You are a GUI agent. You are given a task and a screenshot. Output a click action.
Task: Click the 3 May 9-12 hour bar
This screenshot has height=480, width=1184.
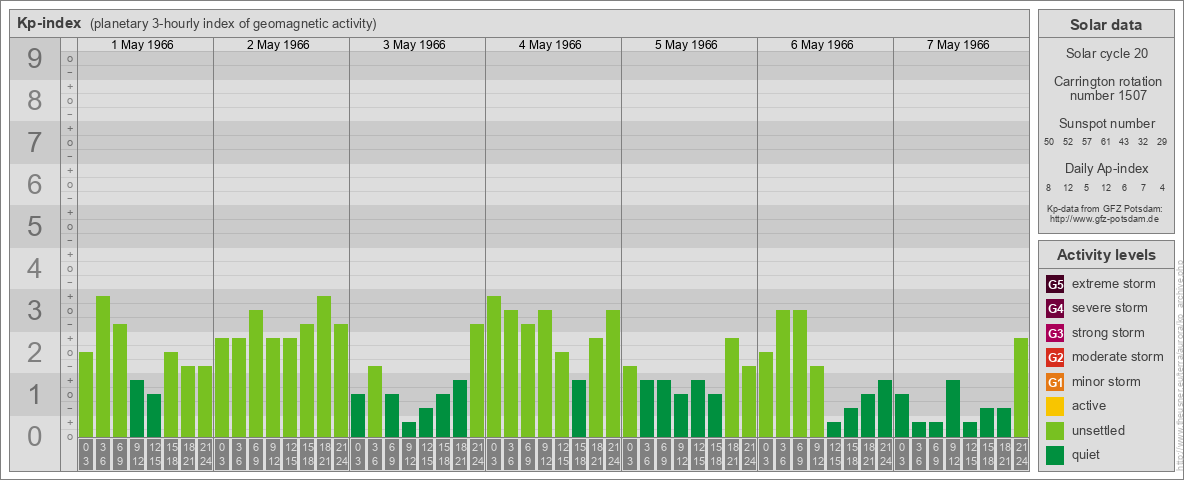(409, 429)
